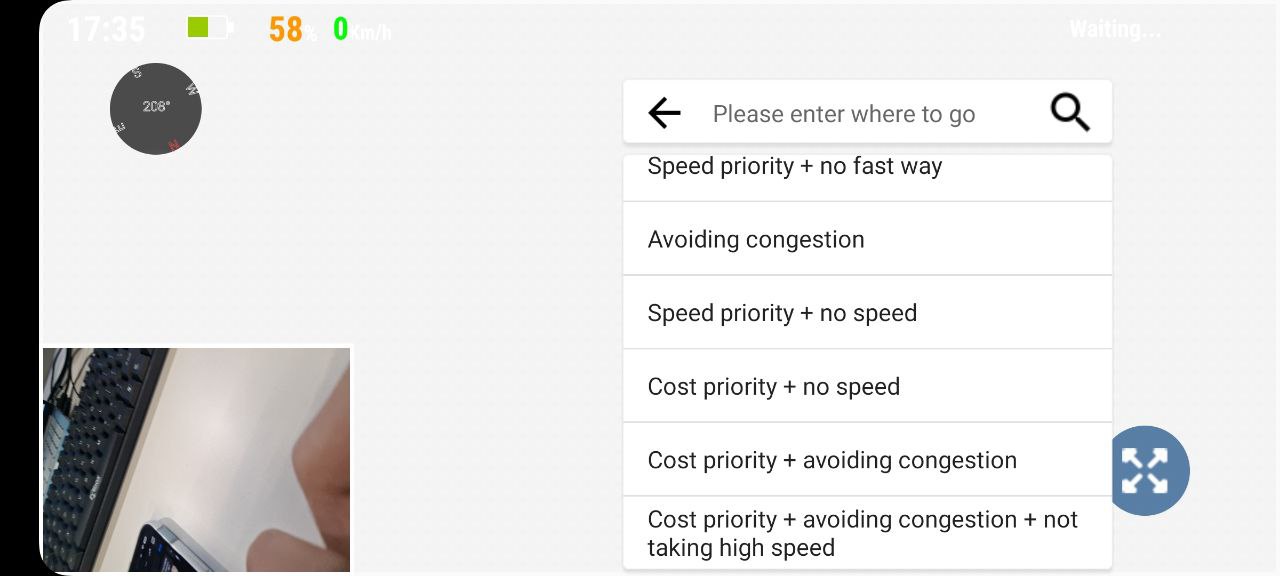Click the blue fullscreen expand icon

tap(1145, 470)
